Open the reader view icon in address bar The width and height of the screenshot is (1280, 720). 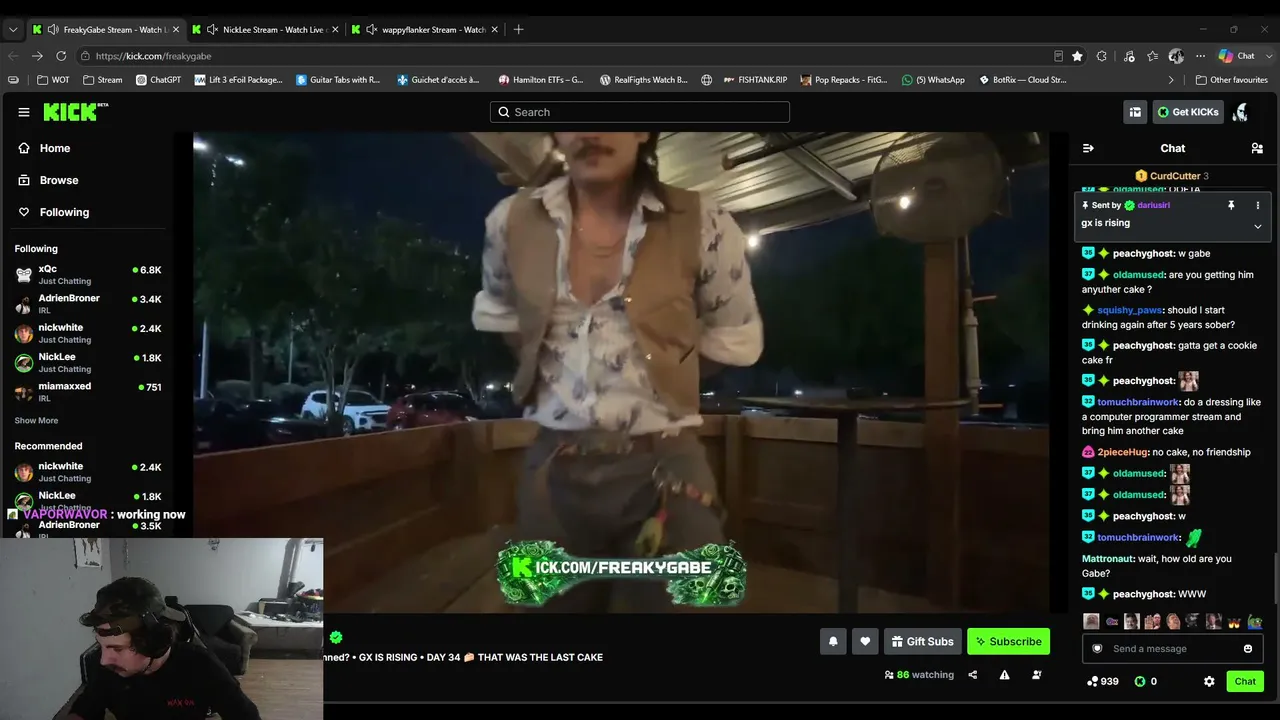pos(1058,56)
